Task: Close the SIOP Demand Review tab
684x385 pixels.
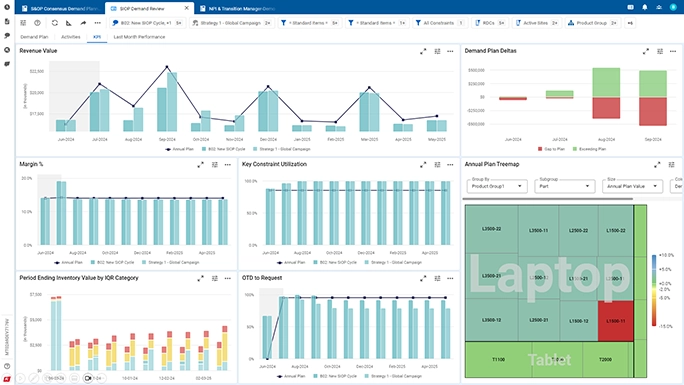Action: [x=187, y=8]
